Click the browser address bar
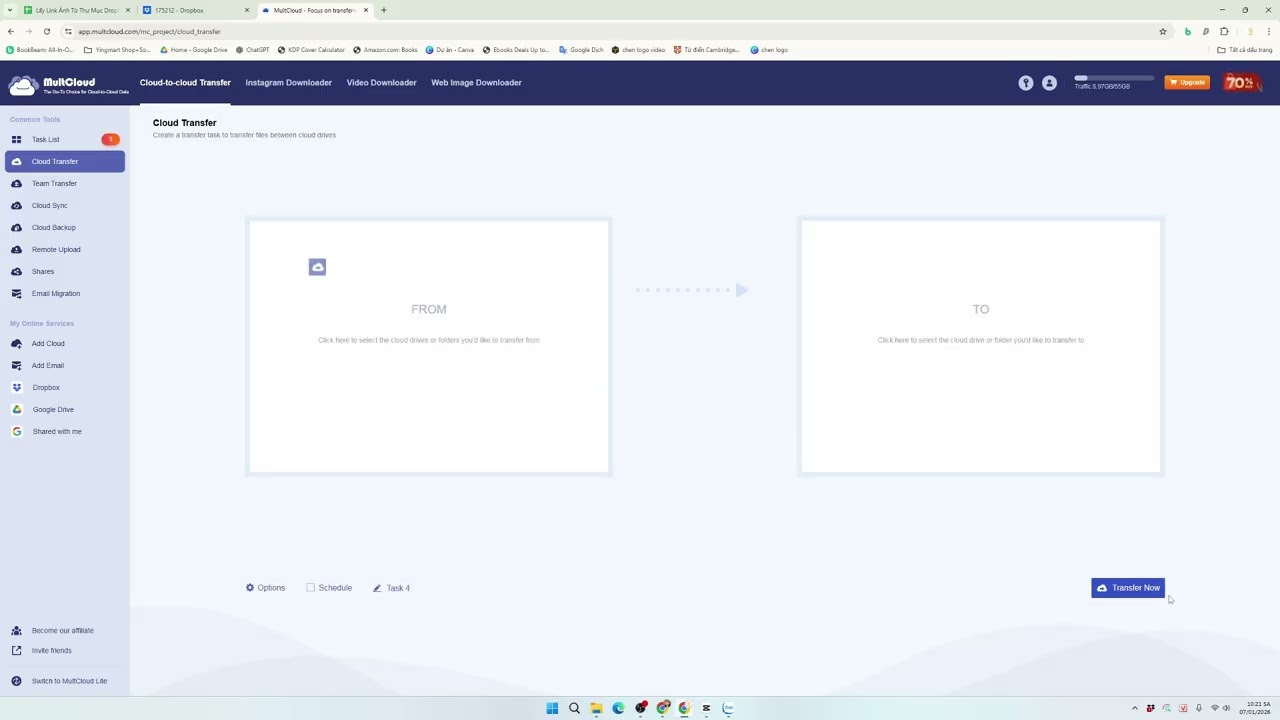Screen dimensions: 1280x720 [x=610, y=31]
